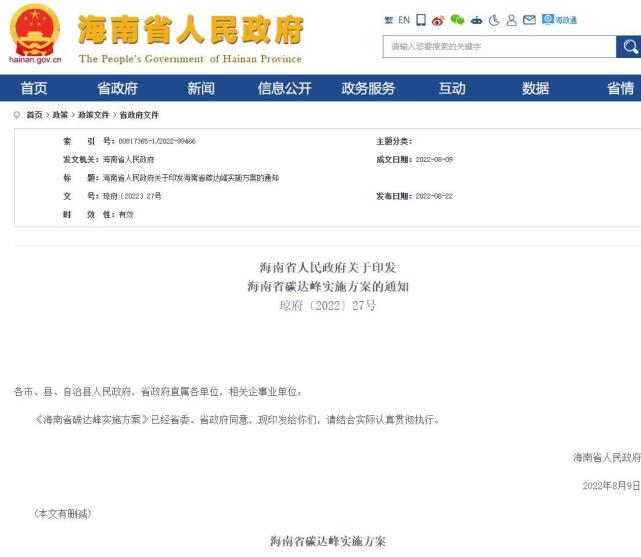
Task: Go to the 首页 navigation tab
Action: pyautogui.click(x=34, y=88)
